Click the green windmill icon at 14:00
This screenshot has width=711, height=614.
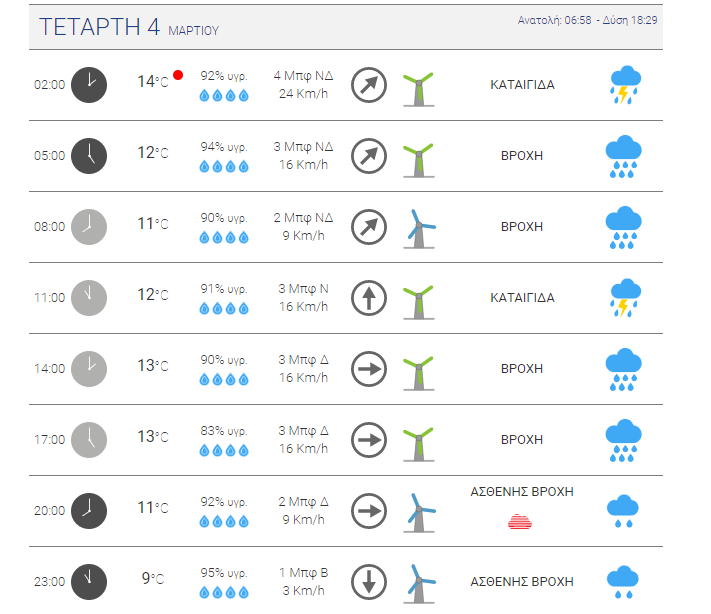(419, 373)
